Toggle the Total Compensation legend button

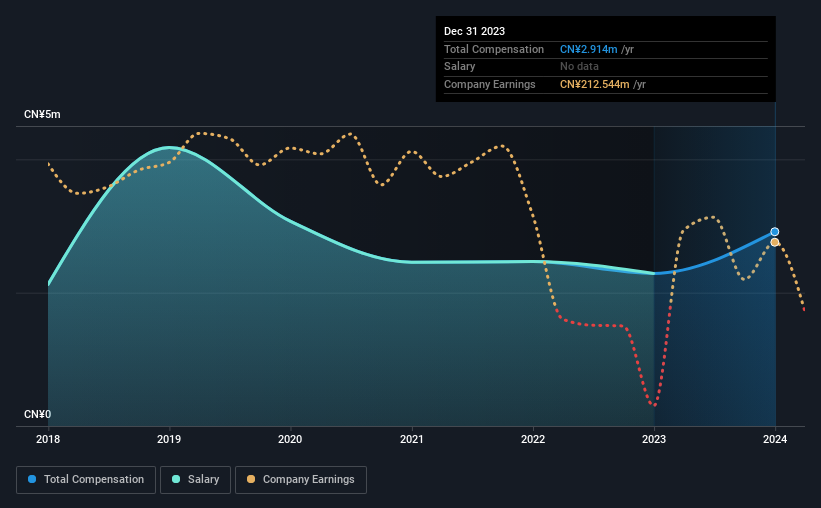(86, 480)
